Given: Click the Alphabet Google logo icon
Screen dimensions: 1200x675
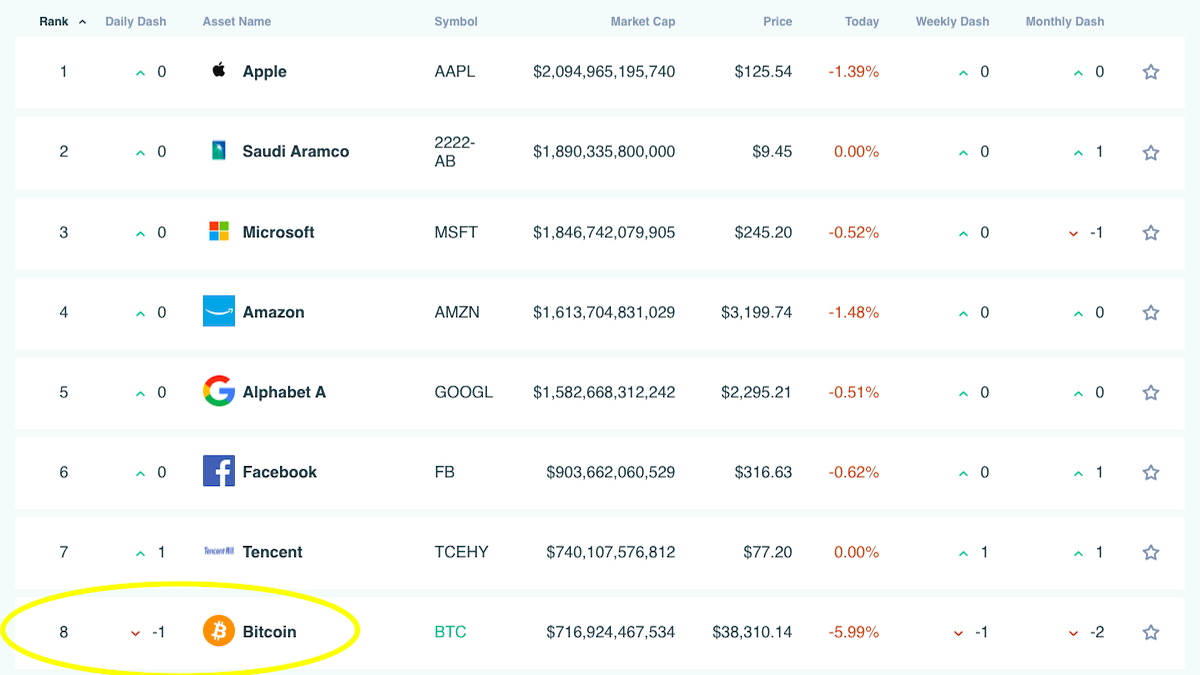Looking at the screenshot, I should [x=219, y=391].
